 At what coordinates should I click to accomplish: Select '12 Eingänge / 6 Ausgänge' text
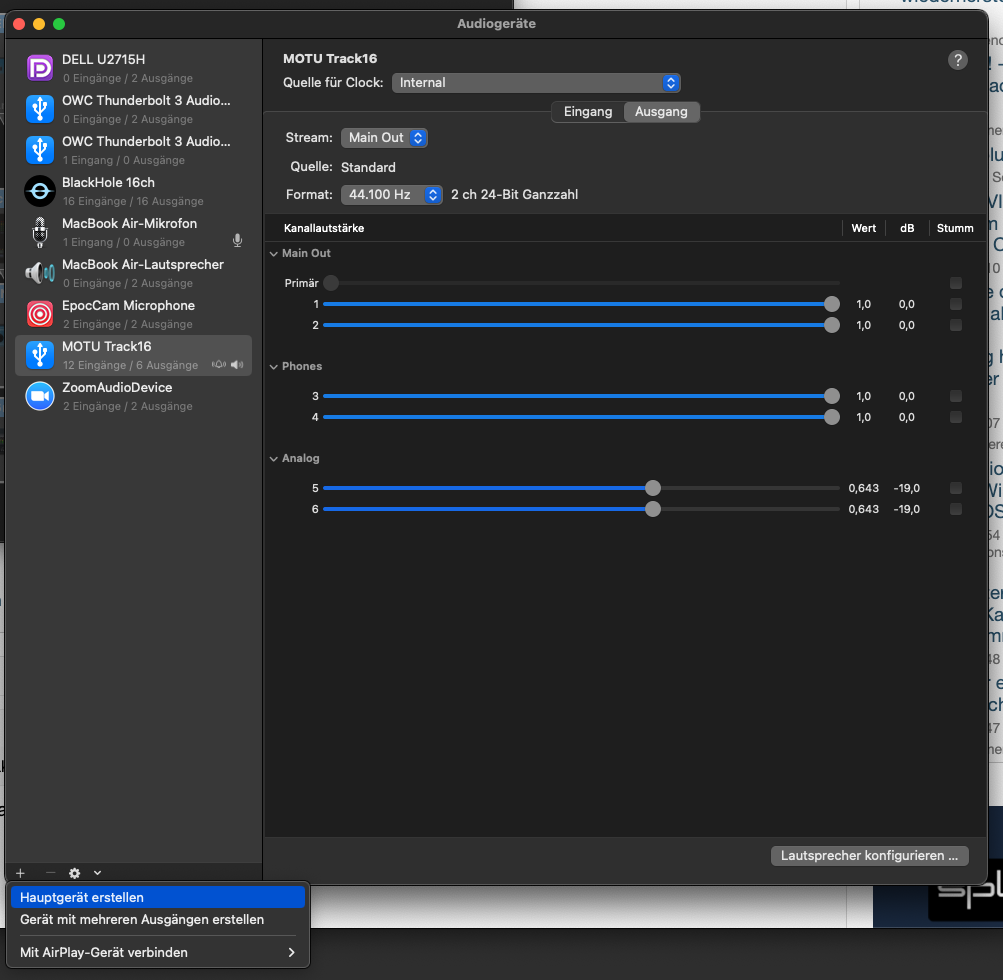click(x=130, y=365)
